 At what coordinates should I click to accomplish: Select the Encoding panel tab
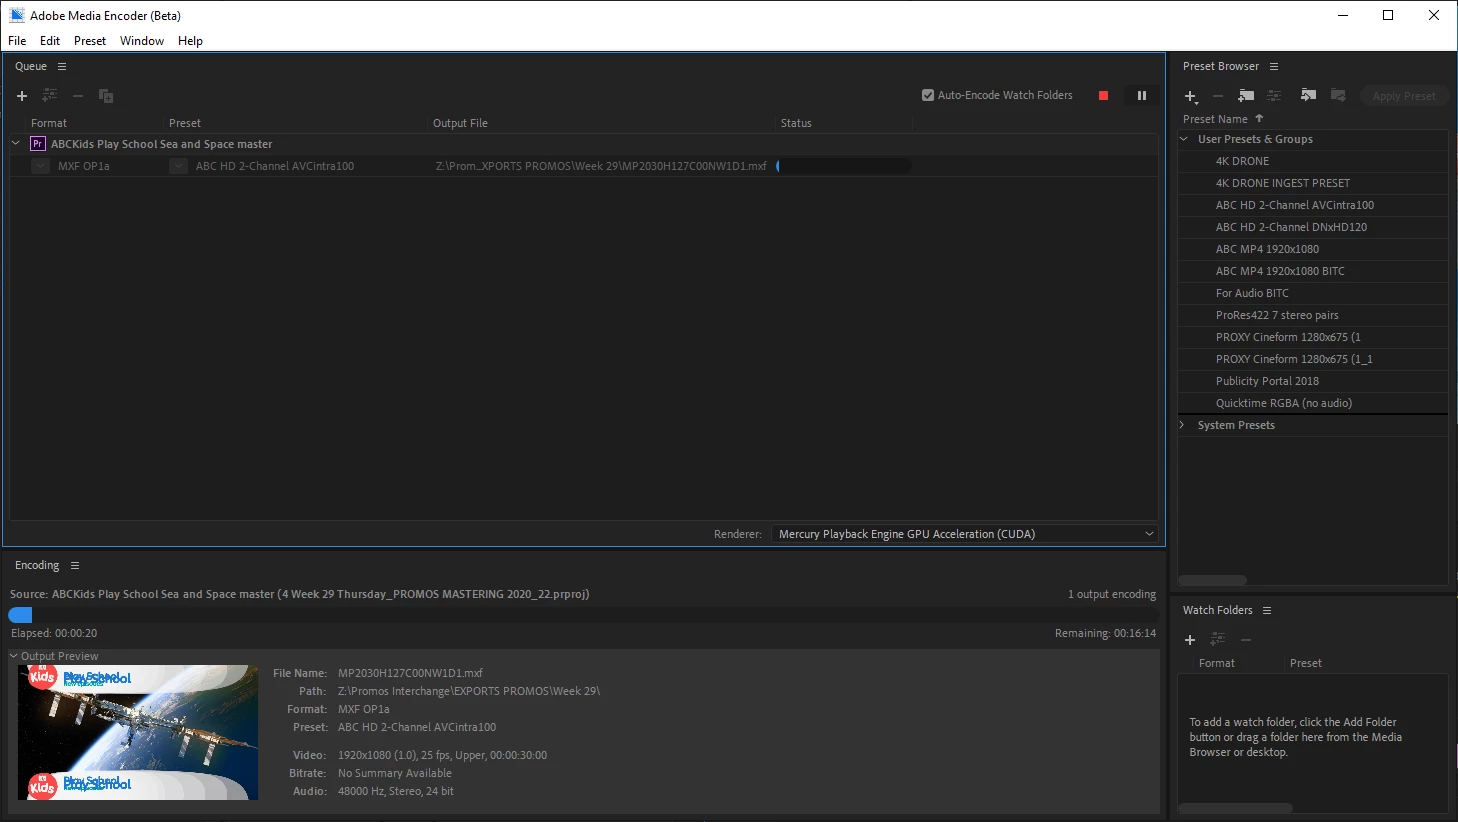pos(37,566)
